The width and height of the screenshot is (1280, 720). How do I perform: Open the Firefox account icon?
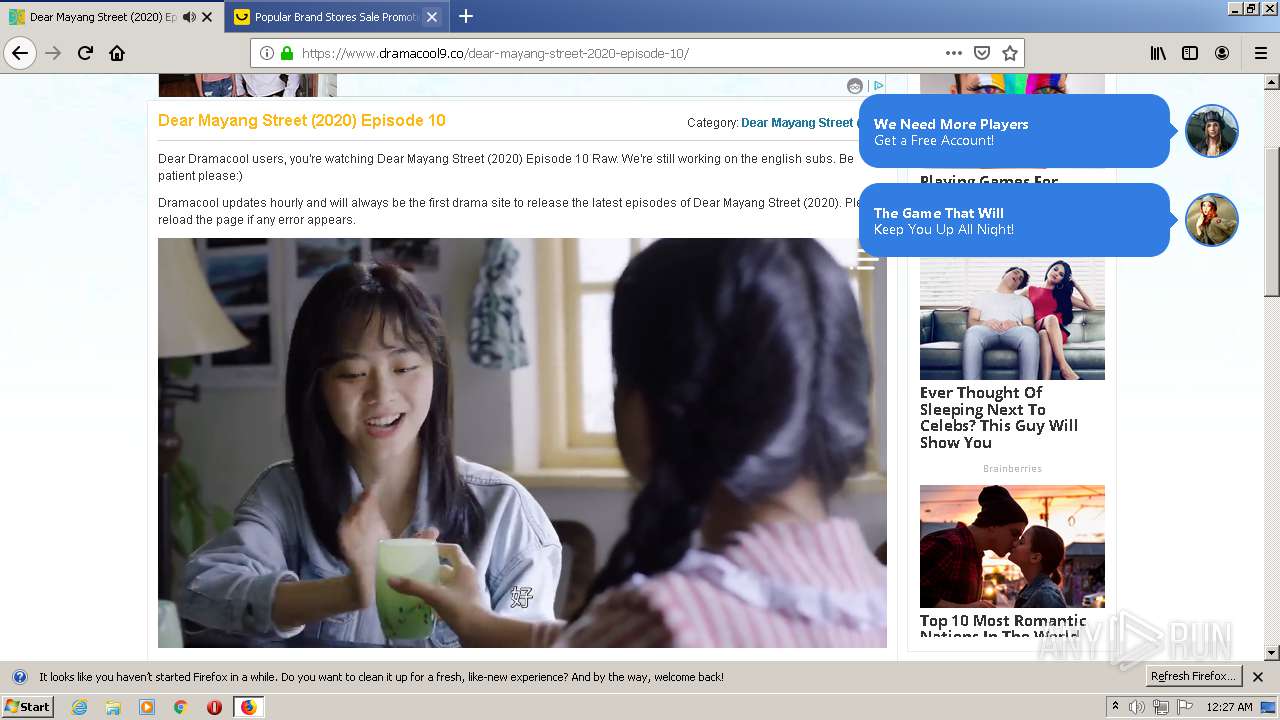(1222, 53)
